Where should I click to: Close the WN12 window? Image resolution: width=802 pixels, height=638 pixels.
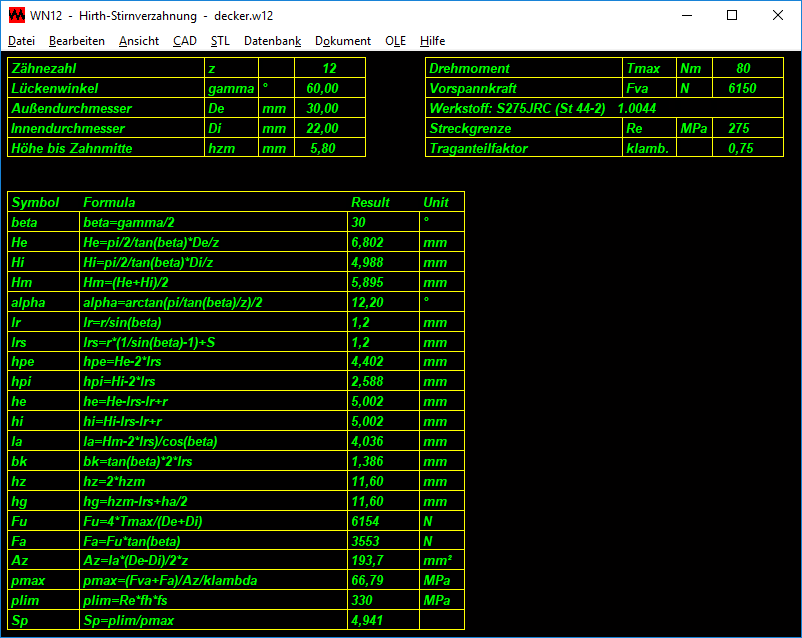(x=778, y=16)
